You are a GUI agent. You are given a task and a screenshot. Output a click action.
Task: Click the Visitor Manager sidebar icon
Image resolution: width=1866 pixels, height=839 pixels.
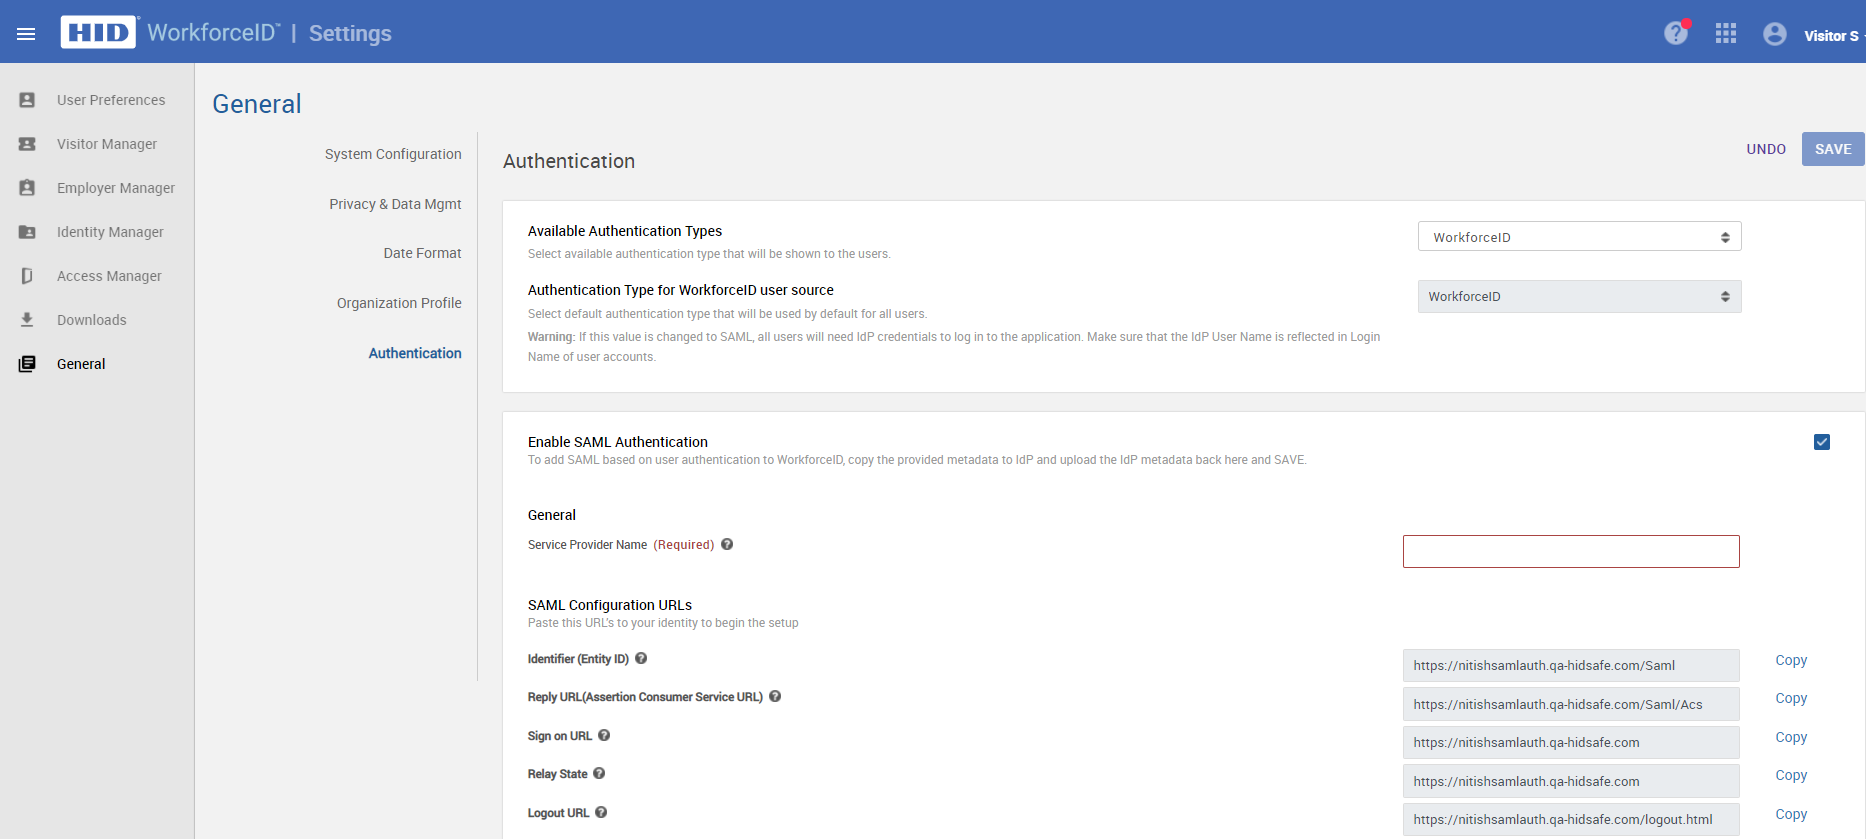click(x=27, y=144)
